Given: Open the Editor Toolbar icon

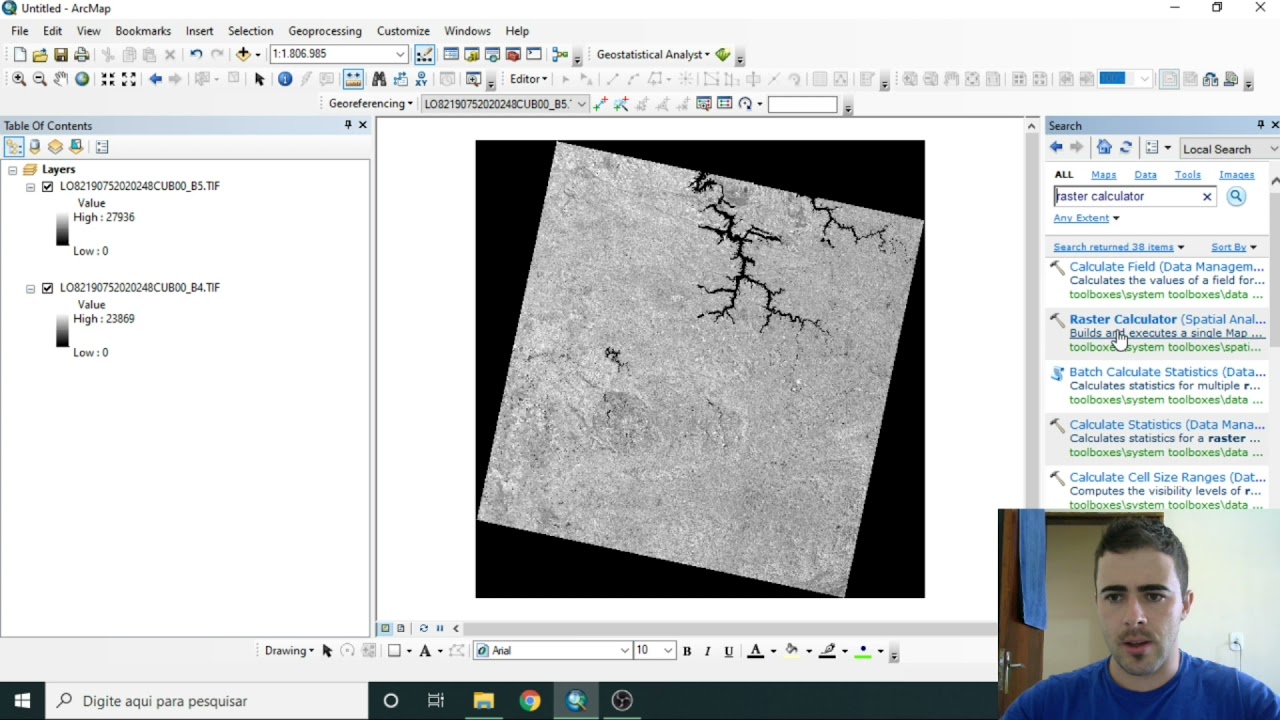Looking at the screenshot, I should 425,54.
